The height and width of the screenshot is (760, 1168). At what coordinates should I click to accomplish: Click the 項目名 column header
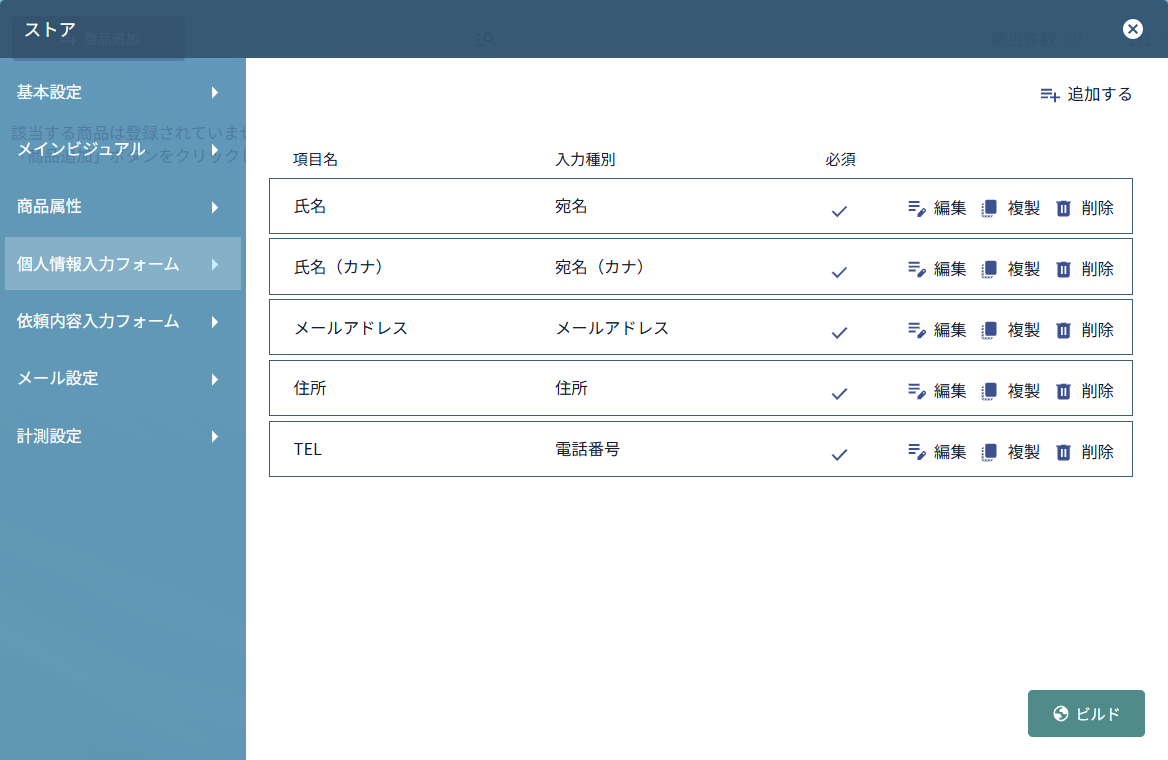pos(315,160)
